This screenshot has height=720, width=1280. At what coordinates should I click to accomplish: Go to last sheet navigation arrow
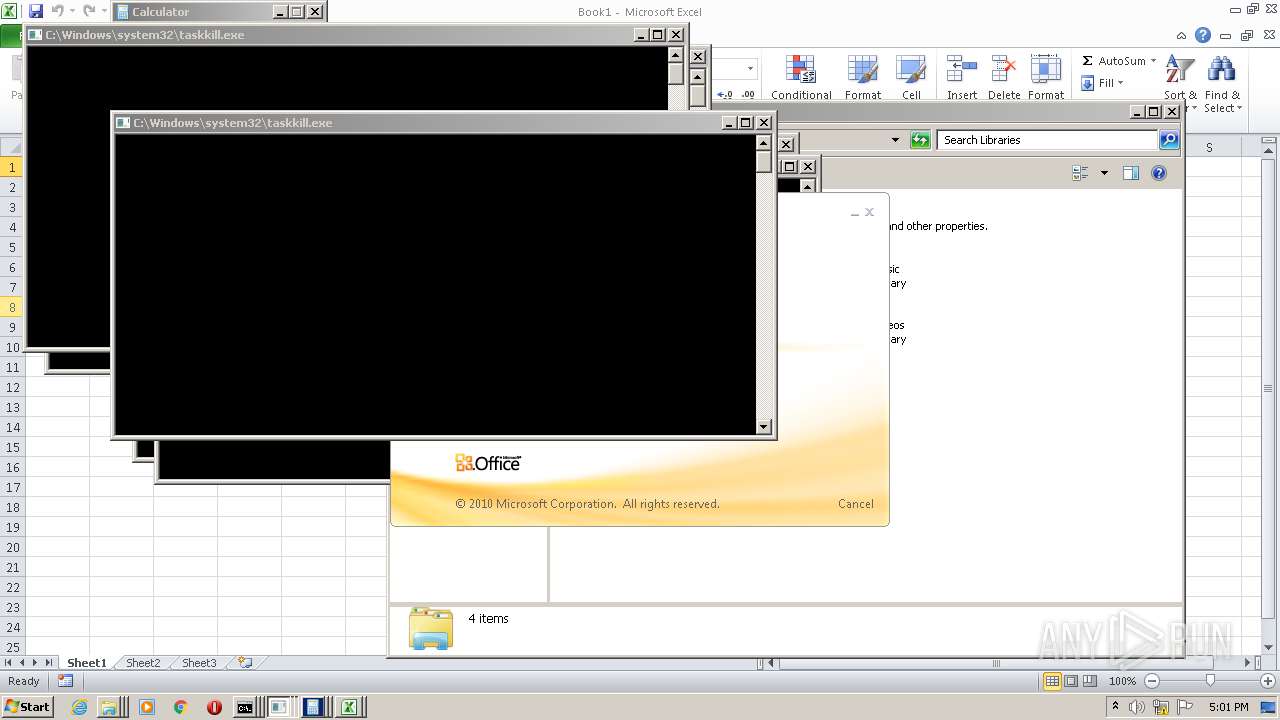pyautogui.click(x=49, y=663)
